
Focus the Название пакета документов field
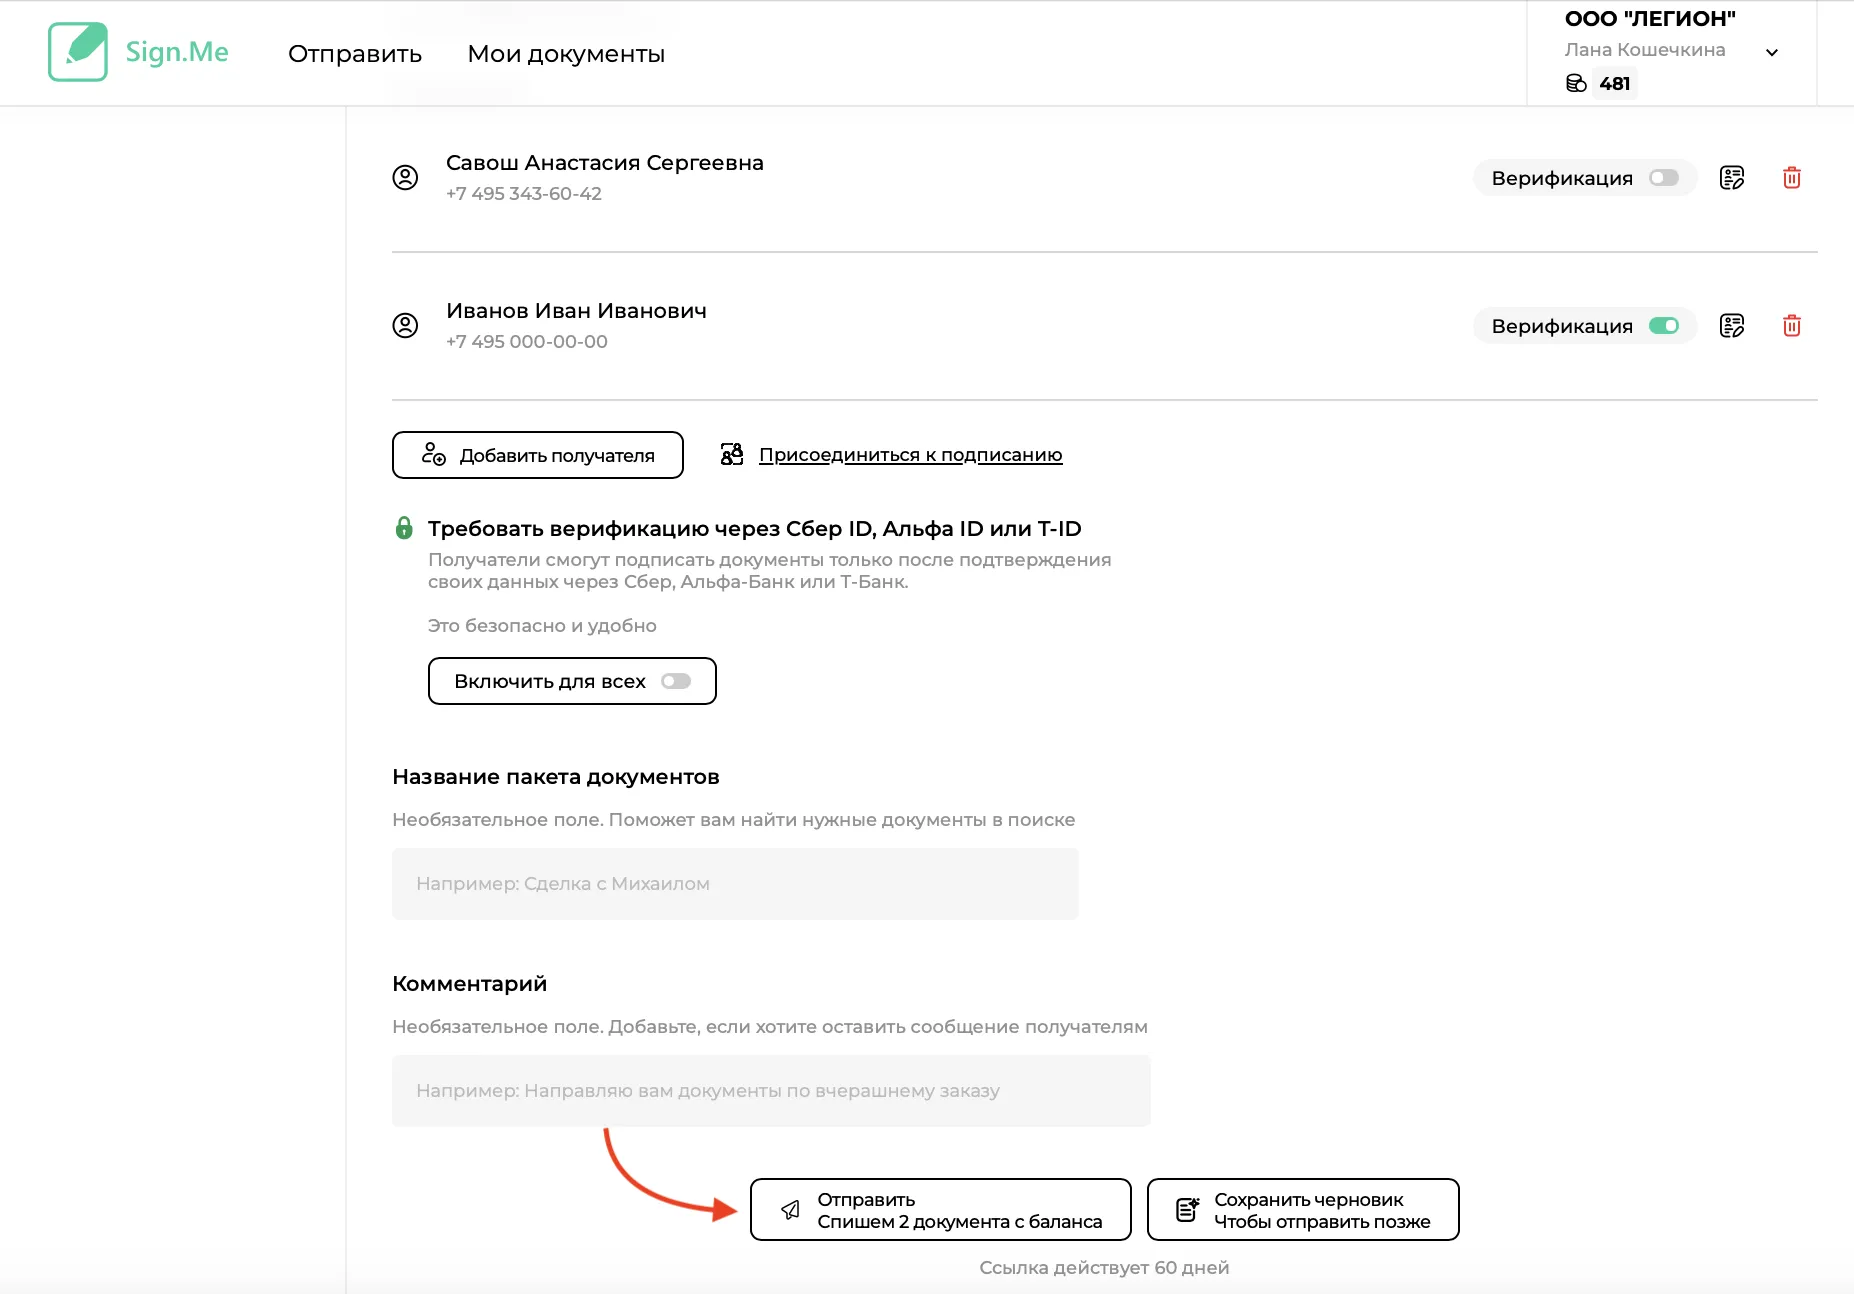point(735,884)
